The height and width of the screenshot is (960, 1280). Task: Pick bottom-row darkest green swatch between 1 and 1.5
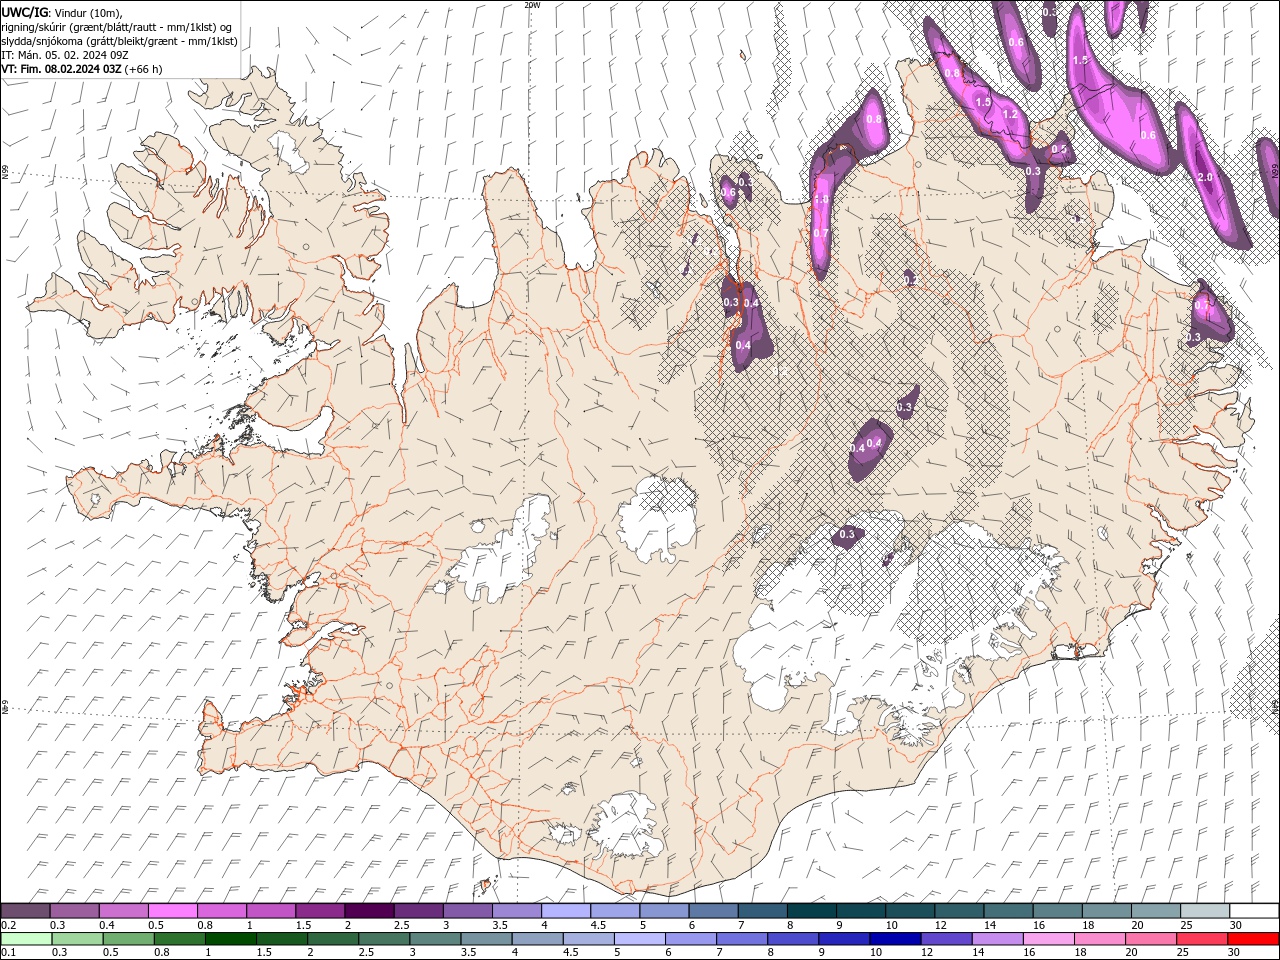tap(231, 938)
